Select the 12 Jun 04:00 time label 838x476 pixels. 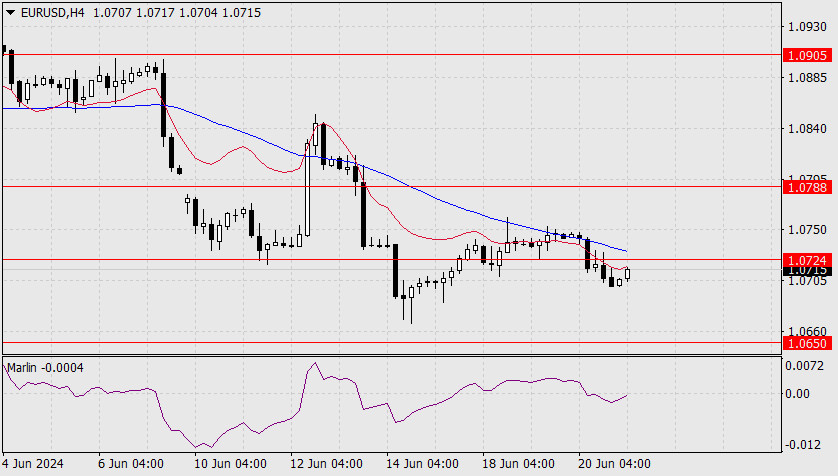pyautogui.click(x=327, y=463)
